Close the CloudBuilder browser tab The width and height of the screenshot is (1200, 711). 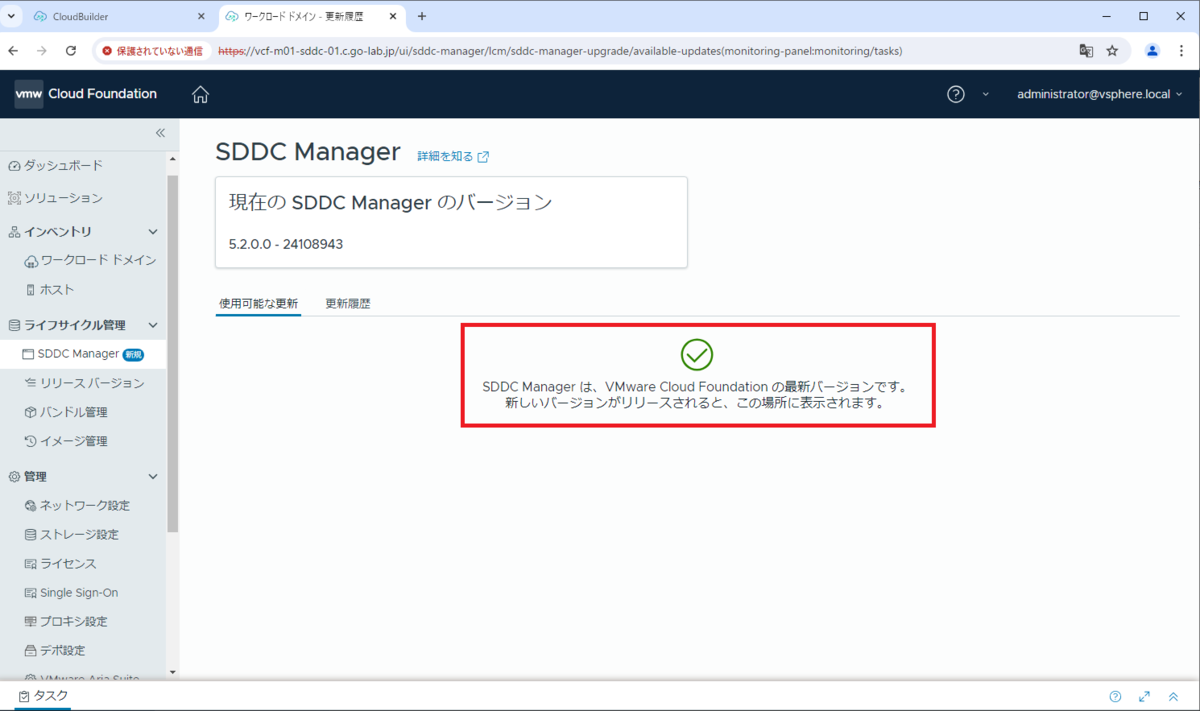200,17
